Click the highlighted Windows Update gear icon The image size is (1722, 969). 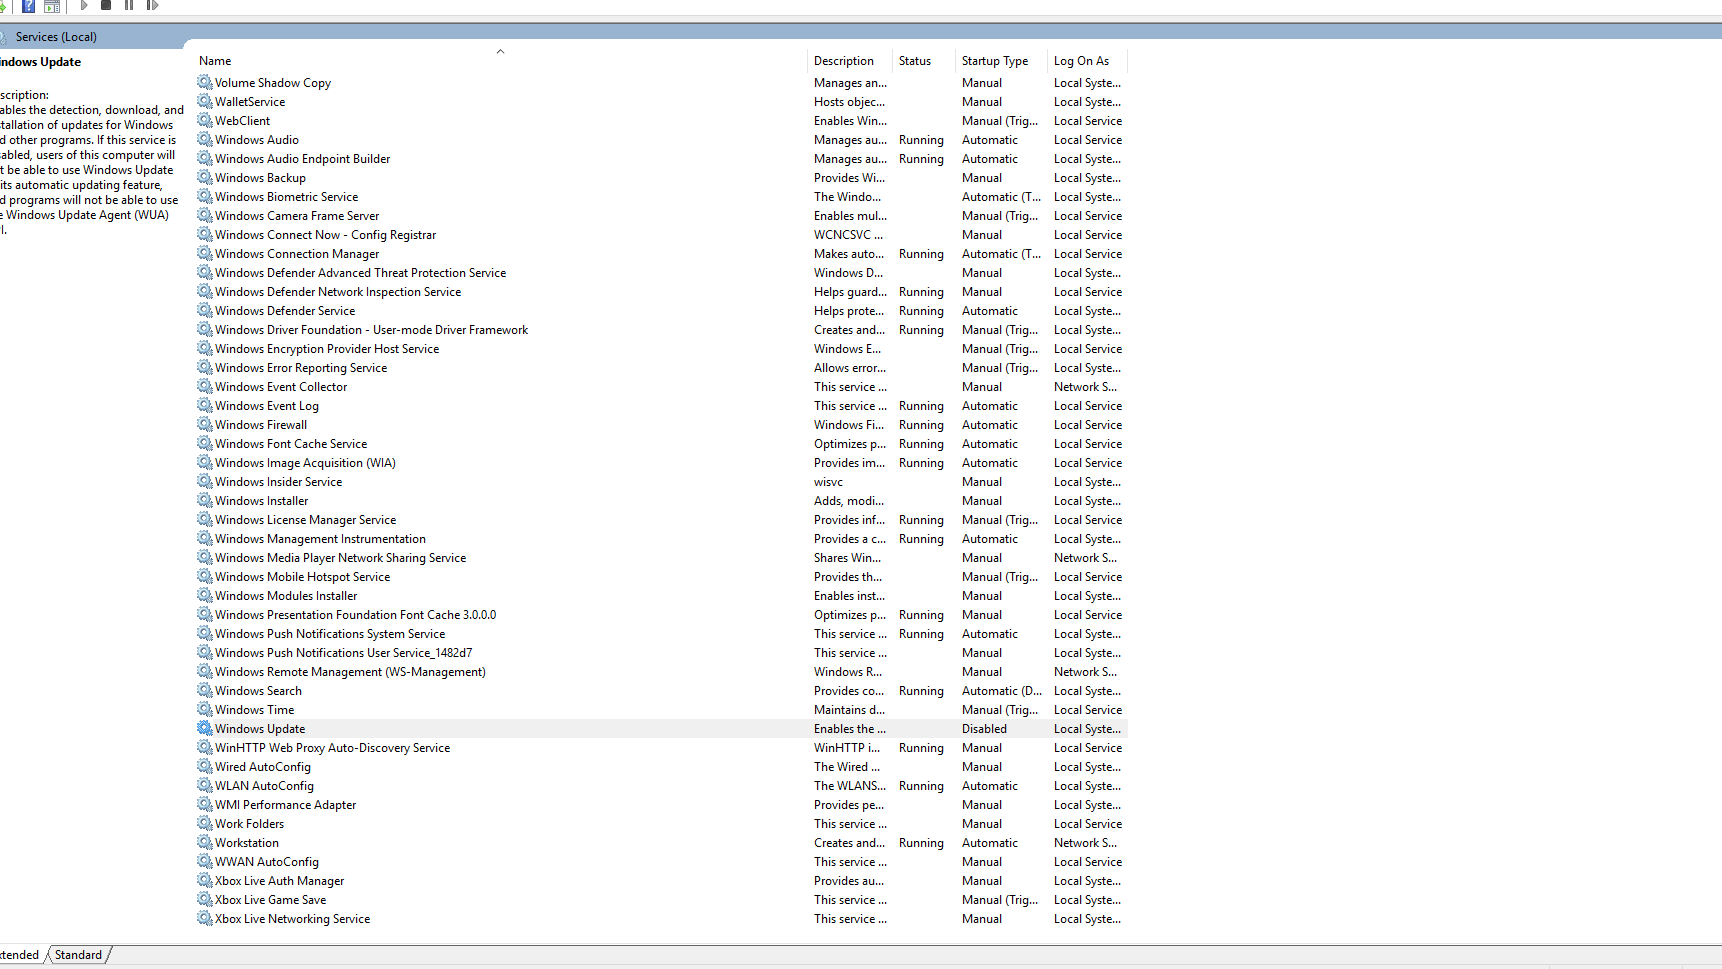205,728
